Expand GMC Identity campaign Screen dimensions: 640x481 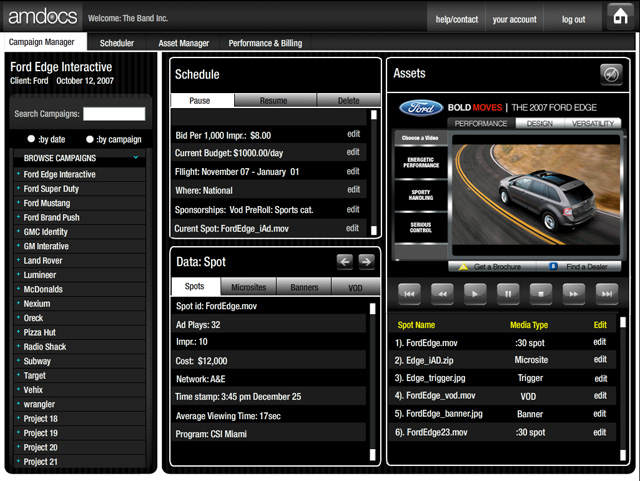click(19, 231)
